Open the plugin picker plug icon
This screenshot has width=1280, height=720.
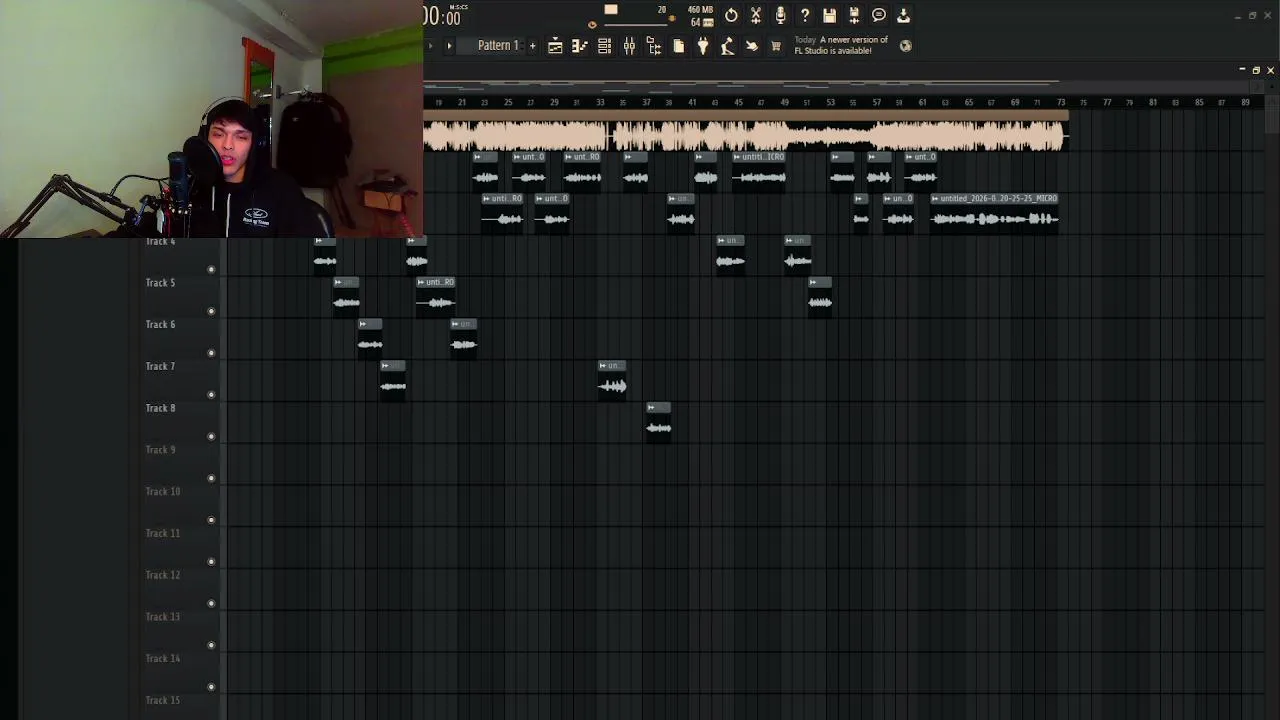pos(703,46)
